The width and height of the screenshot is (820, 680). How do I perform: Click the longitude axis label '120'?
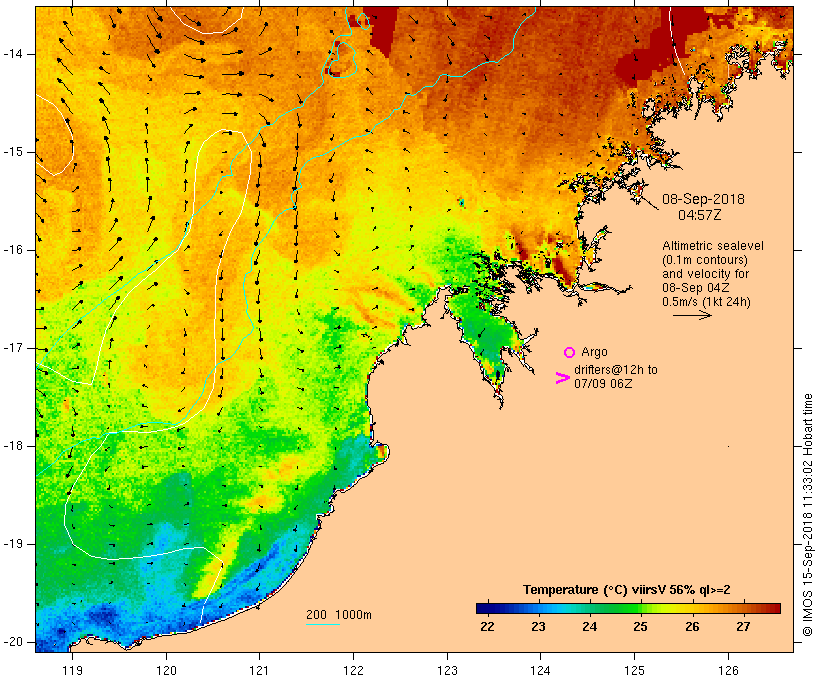pyautogui.click(x=166, y=670)
